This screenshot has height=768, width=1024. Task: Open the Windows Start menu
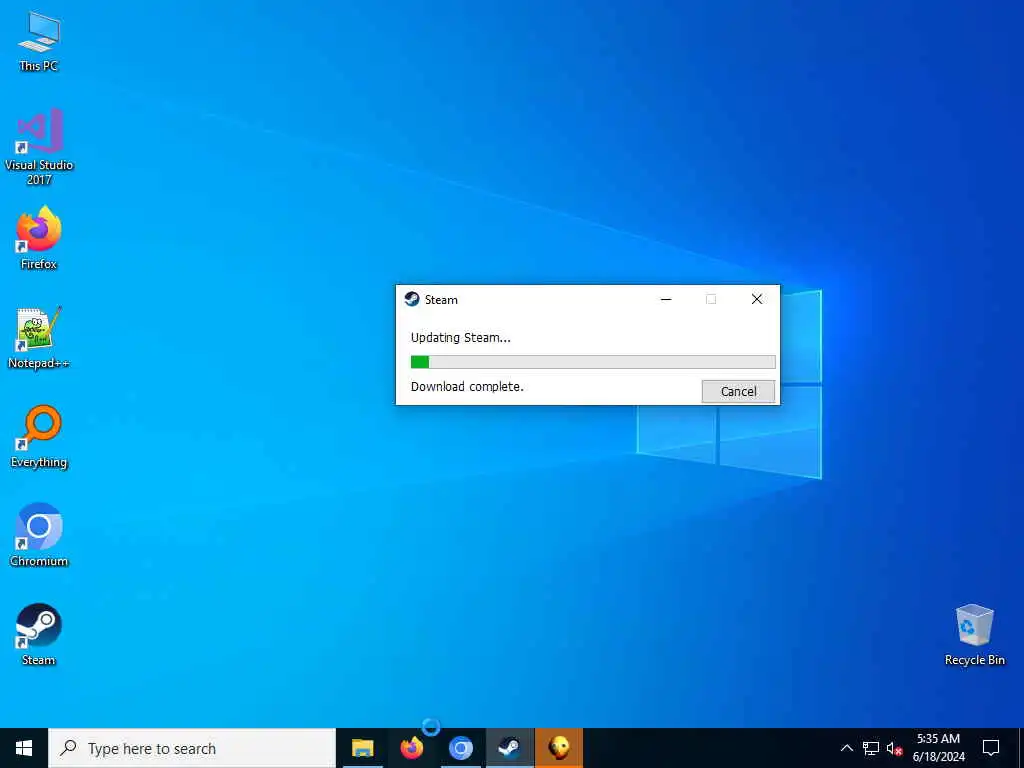pos(24,748)
